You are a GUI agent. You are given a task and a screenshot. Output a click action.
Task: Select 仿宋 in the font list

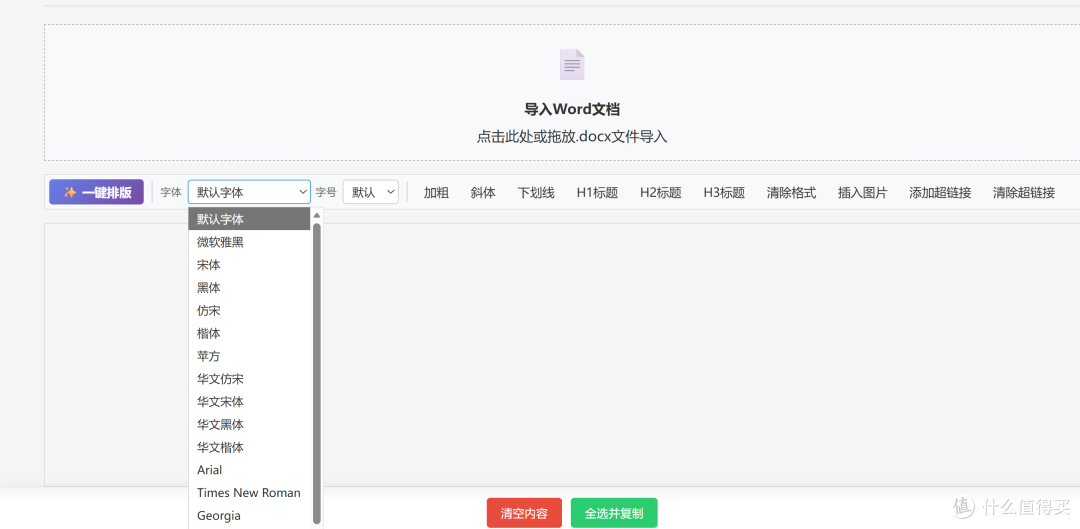coord(249,310)
